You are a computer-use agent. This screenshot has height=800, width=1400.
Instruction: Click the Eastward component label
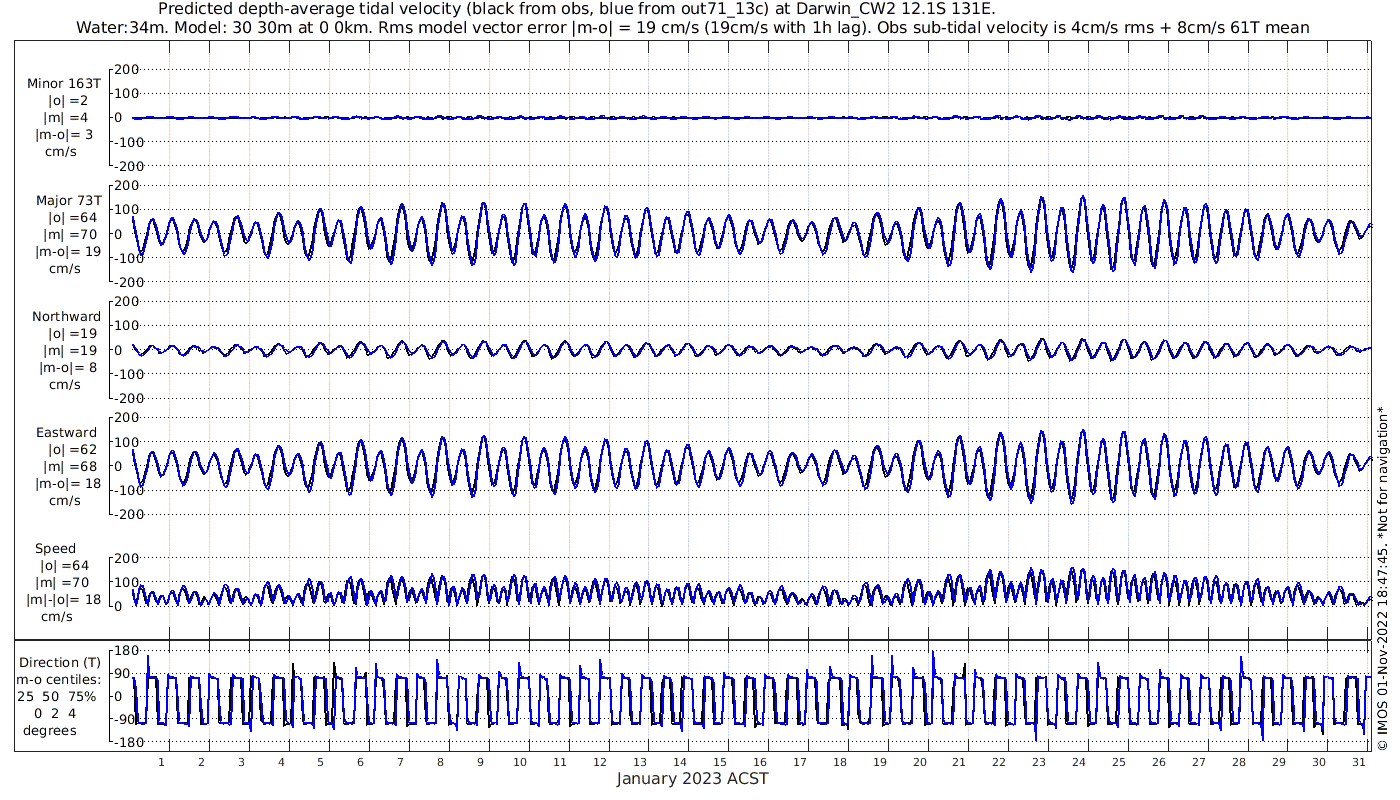click(x=66, y=433)
